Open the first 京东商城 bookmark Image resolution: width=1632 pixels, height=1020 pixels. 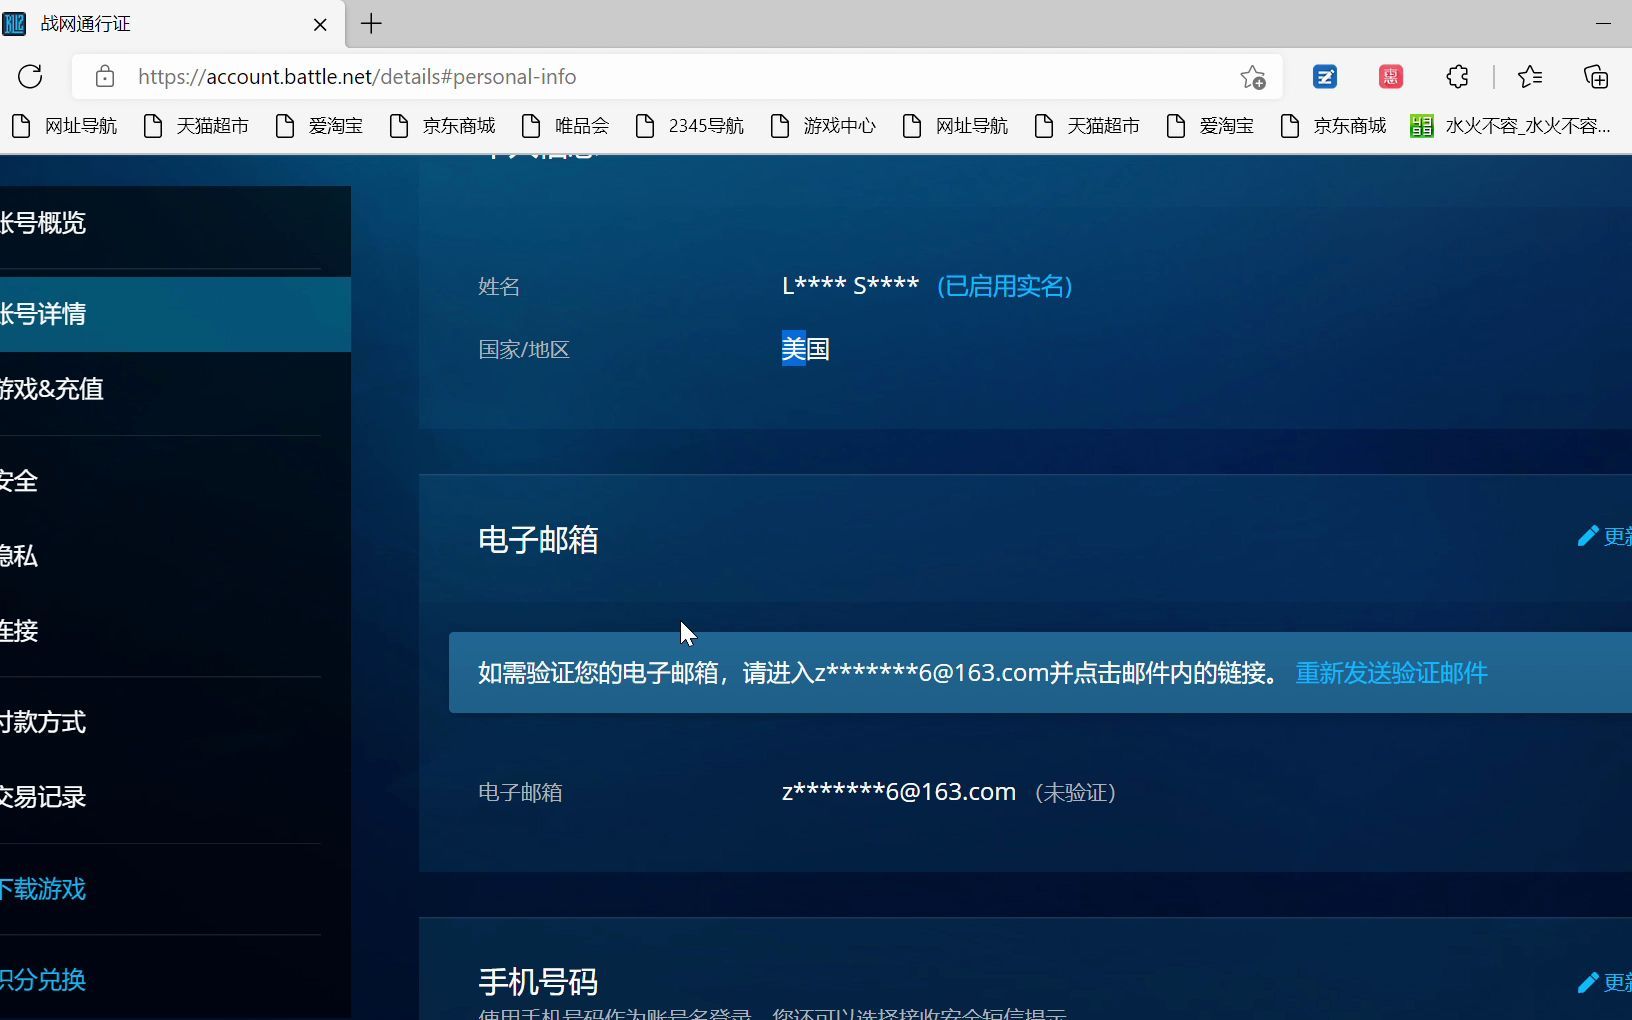tap(442, 126)
